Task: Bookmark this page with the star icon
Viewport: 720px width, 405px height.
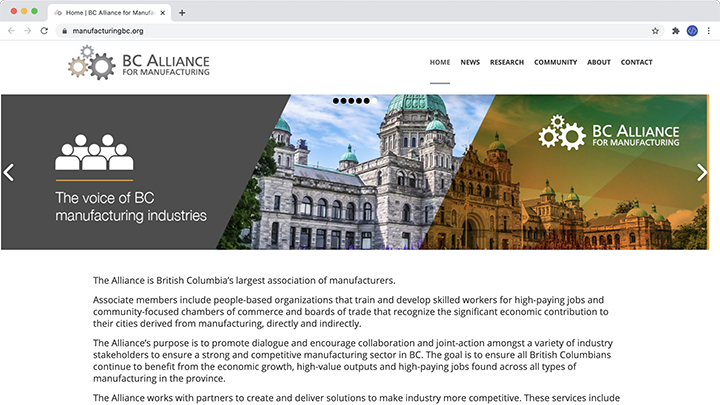Action: 655,31
